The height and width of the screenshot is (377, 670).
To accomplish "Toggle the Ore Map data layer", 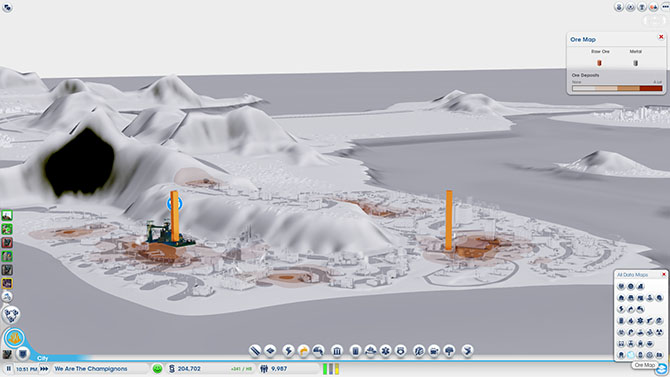I will (x=631, y=355).
